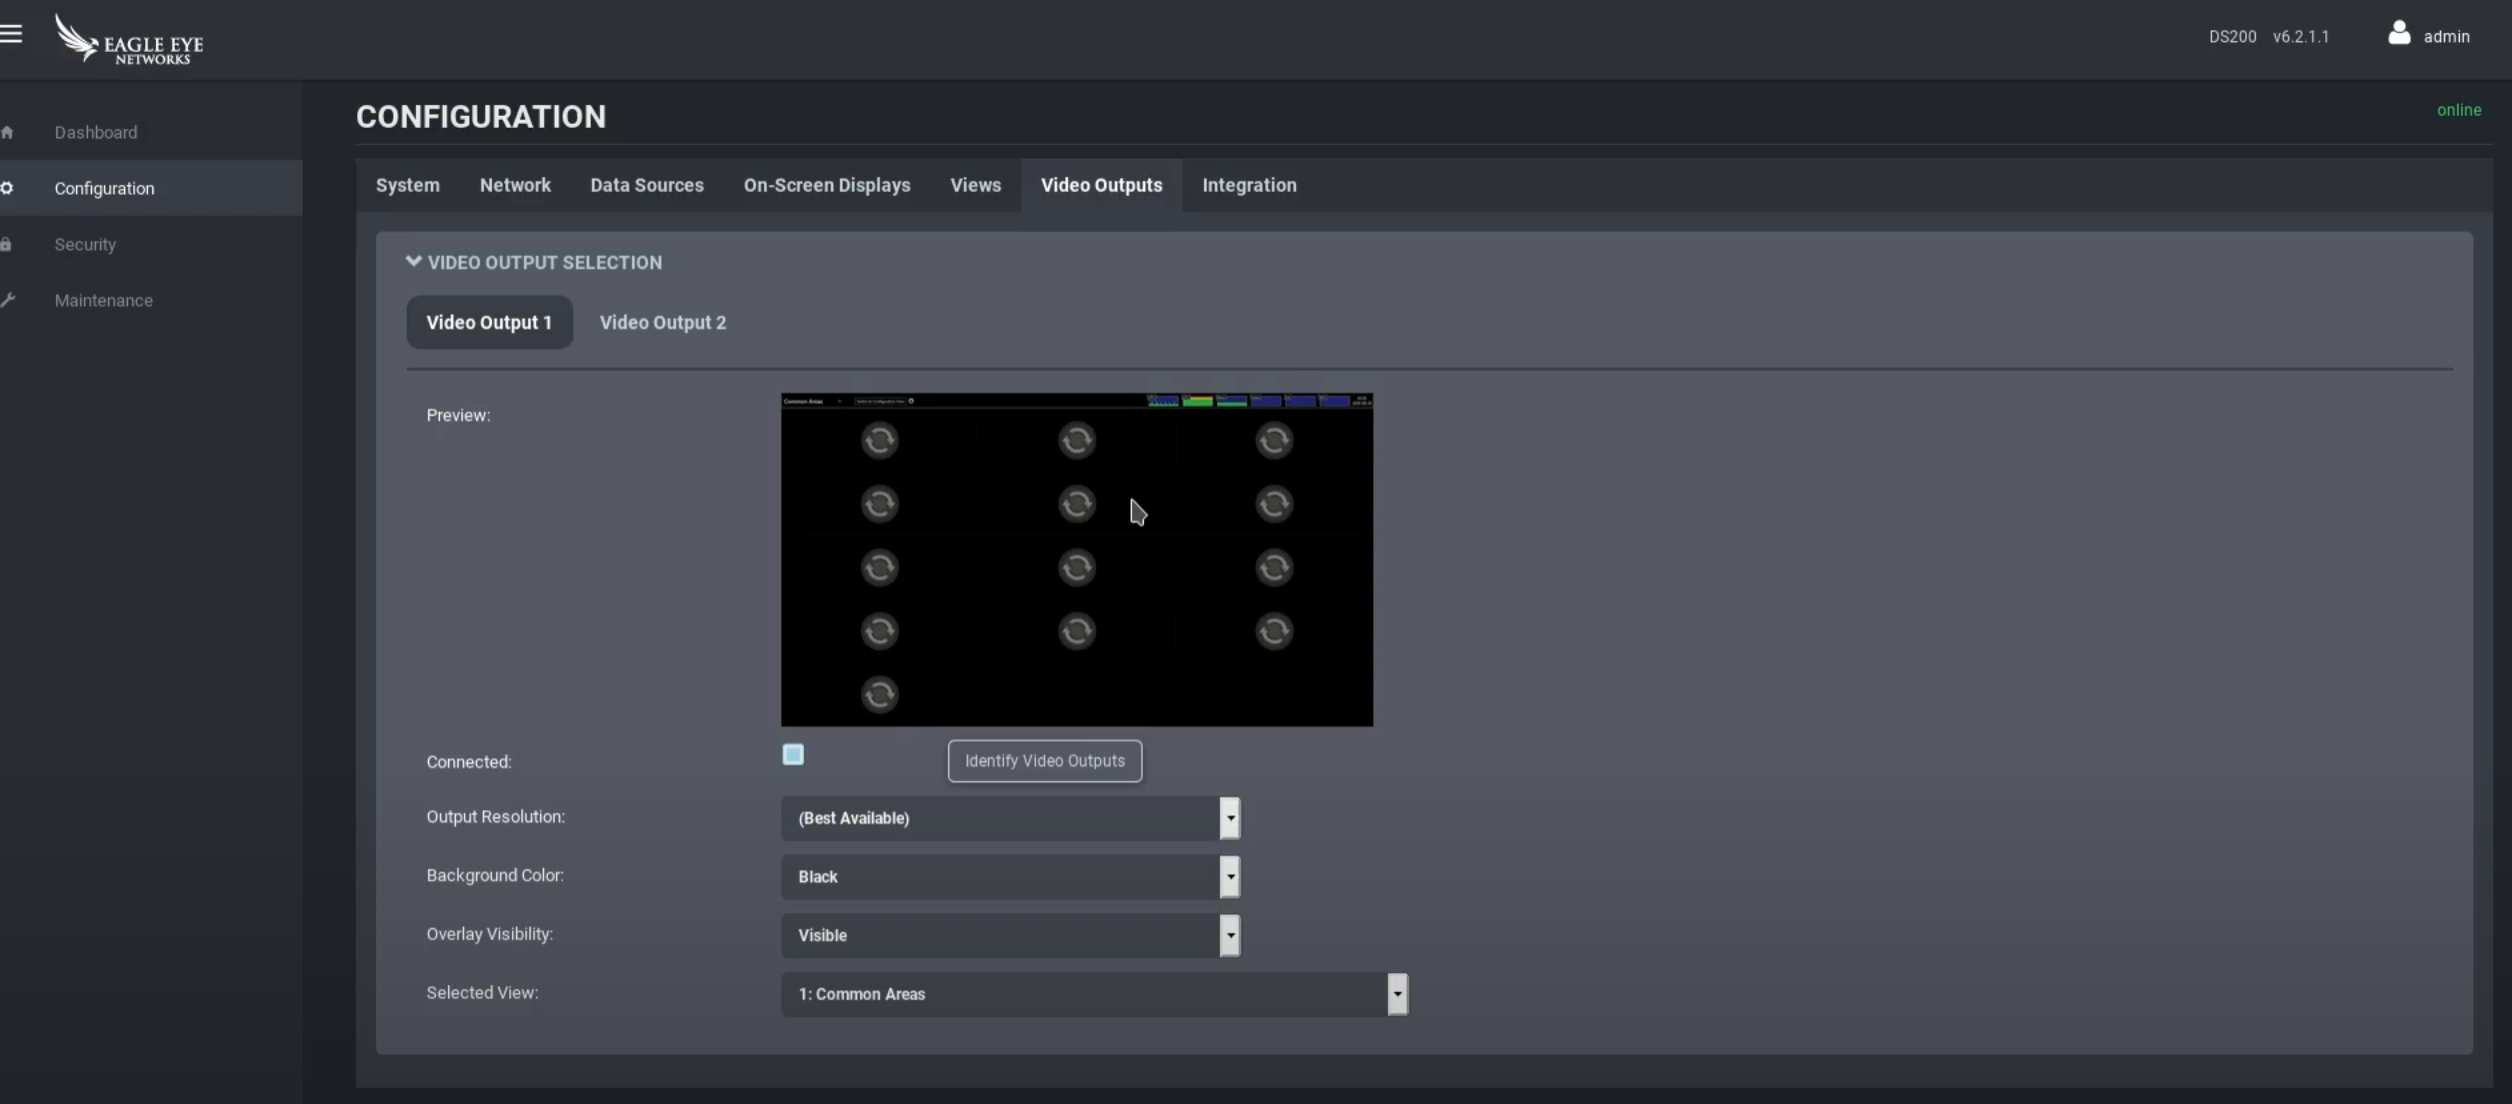
Task: Toggle the Connected checkbox
Action: pyautogui.click(x=792, y=754)
